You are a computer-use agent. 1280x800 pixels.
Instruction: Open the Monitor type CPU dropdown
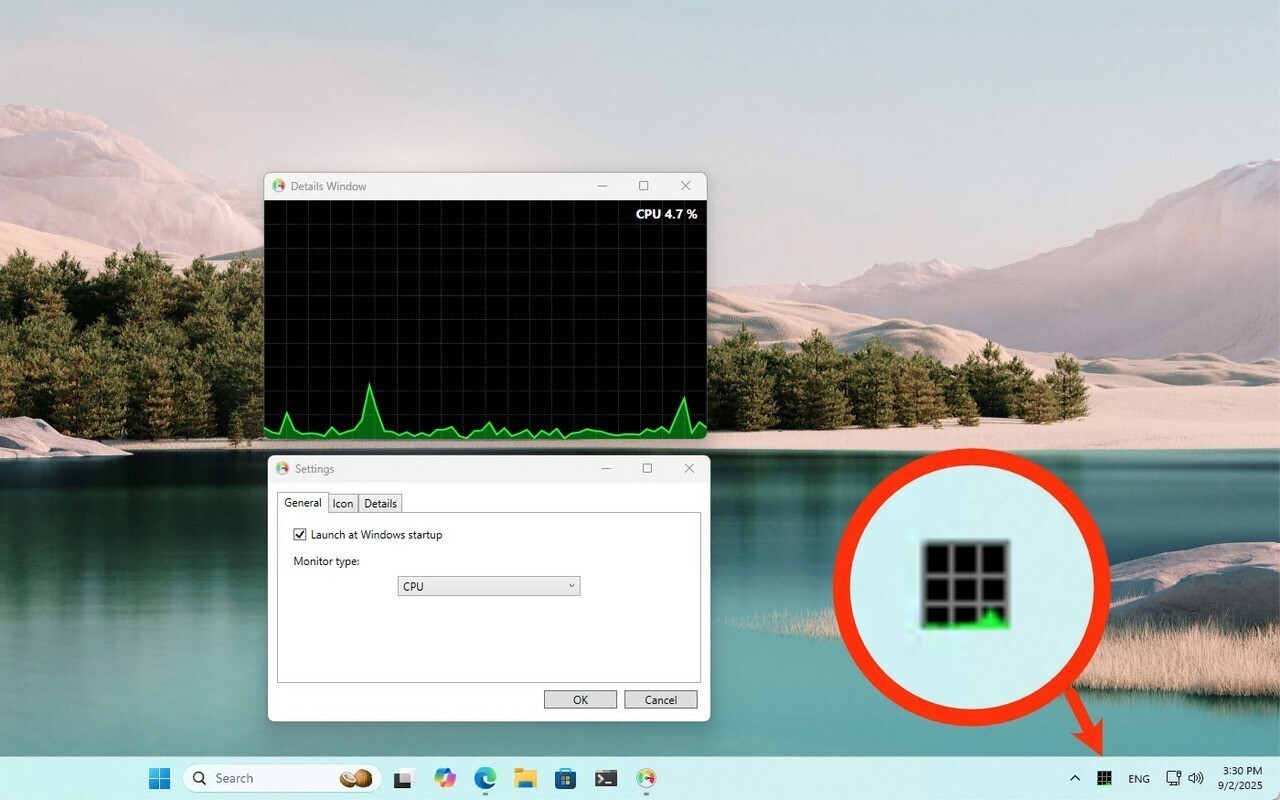488,586
